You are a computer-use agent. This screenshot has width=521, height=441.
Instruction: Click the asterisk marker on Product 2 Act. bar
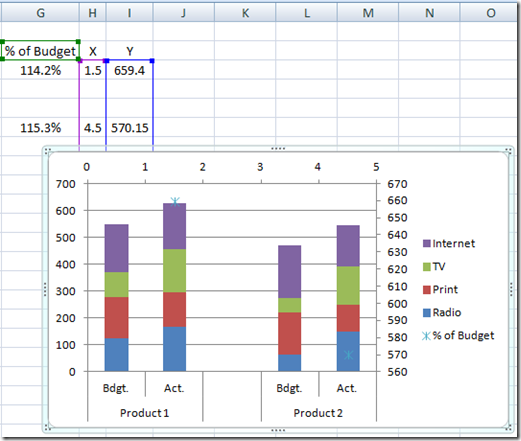[348, 355]
